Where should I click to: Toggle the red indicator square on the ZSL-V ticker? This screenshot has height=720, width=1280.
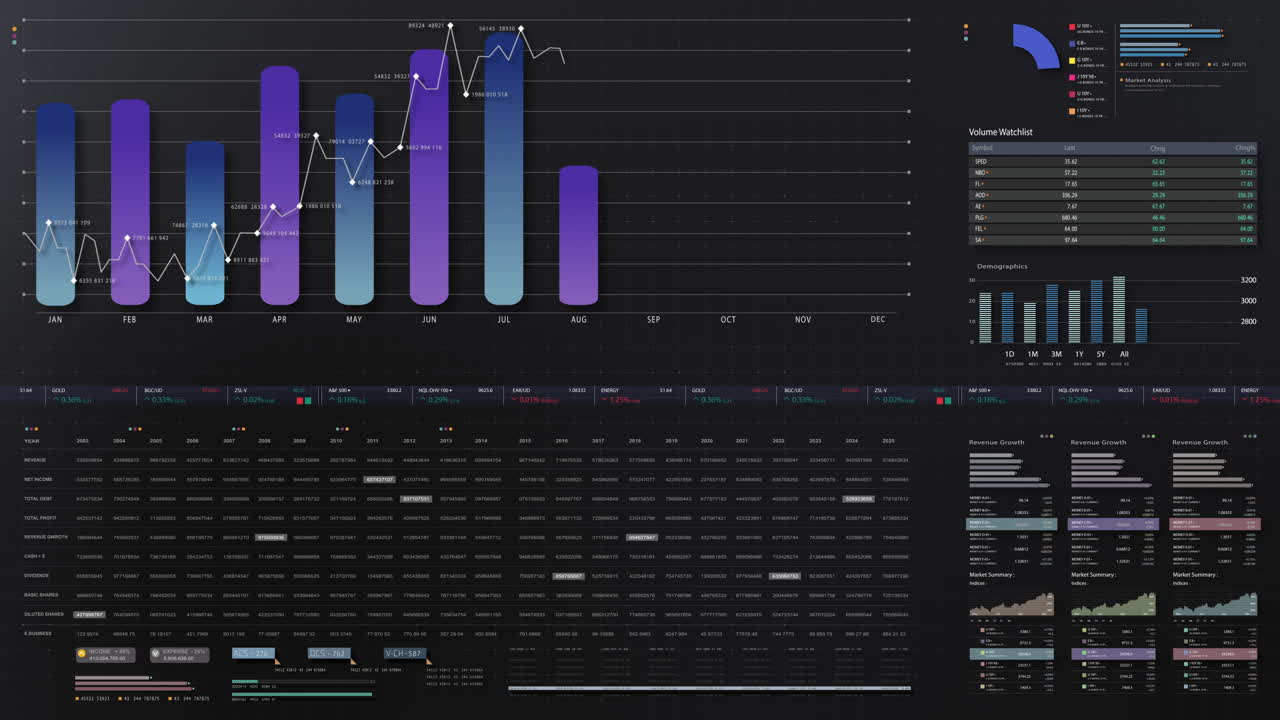[x=301, y=400]
